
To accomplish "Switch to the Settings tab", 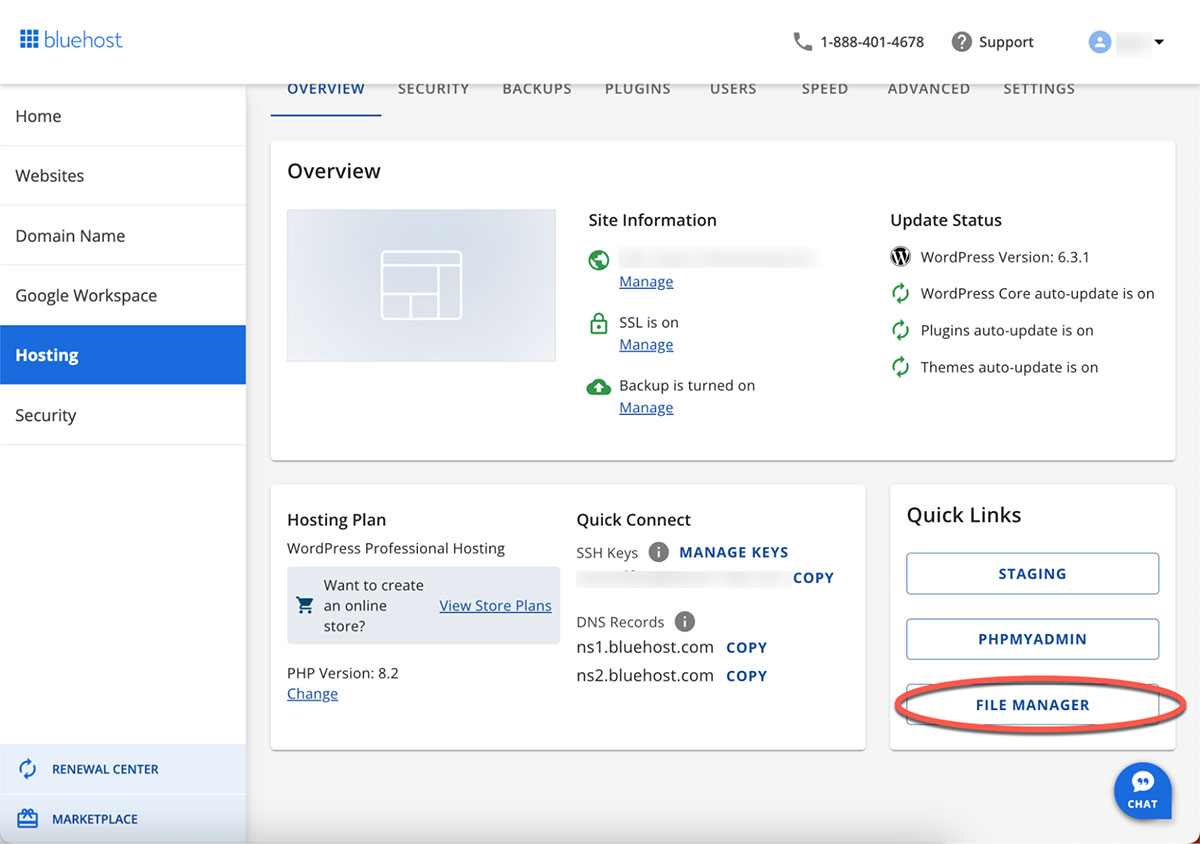I will (x=1039, y=89).
